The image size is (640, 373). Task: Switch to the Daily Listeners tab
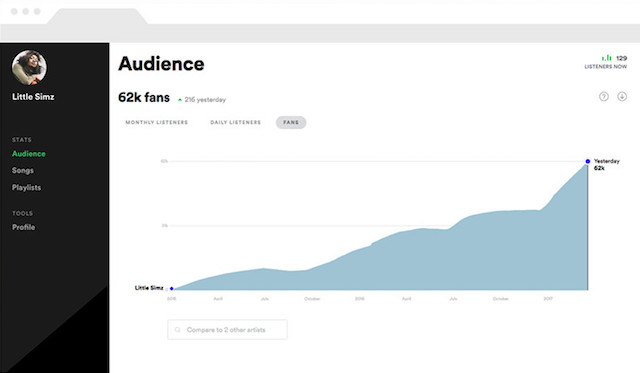236,122
